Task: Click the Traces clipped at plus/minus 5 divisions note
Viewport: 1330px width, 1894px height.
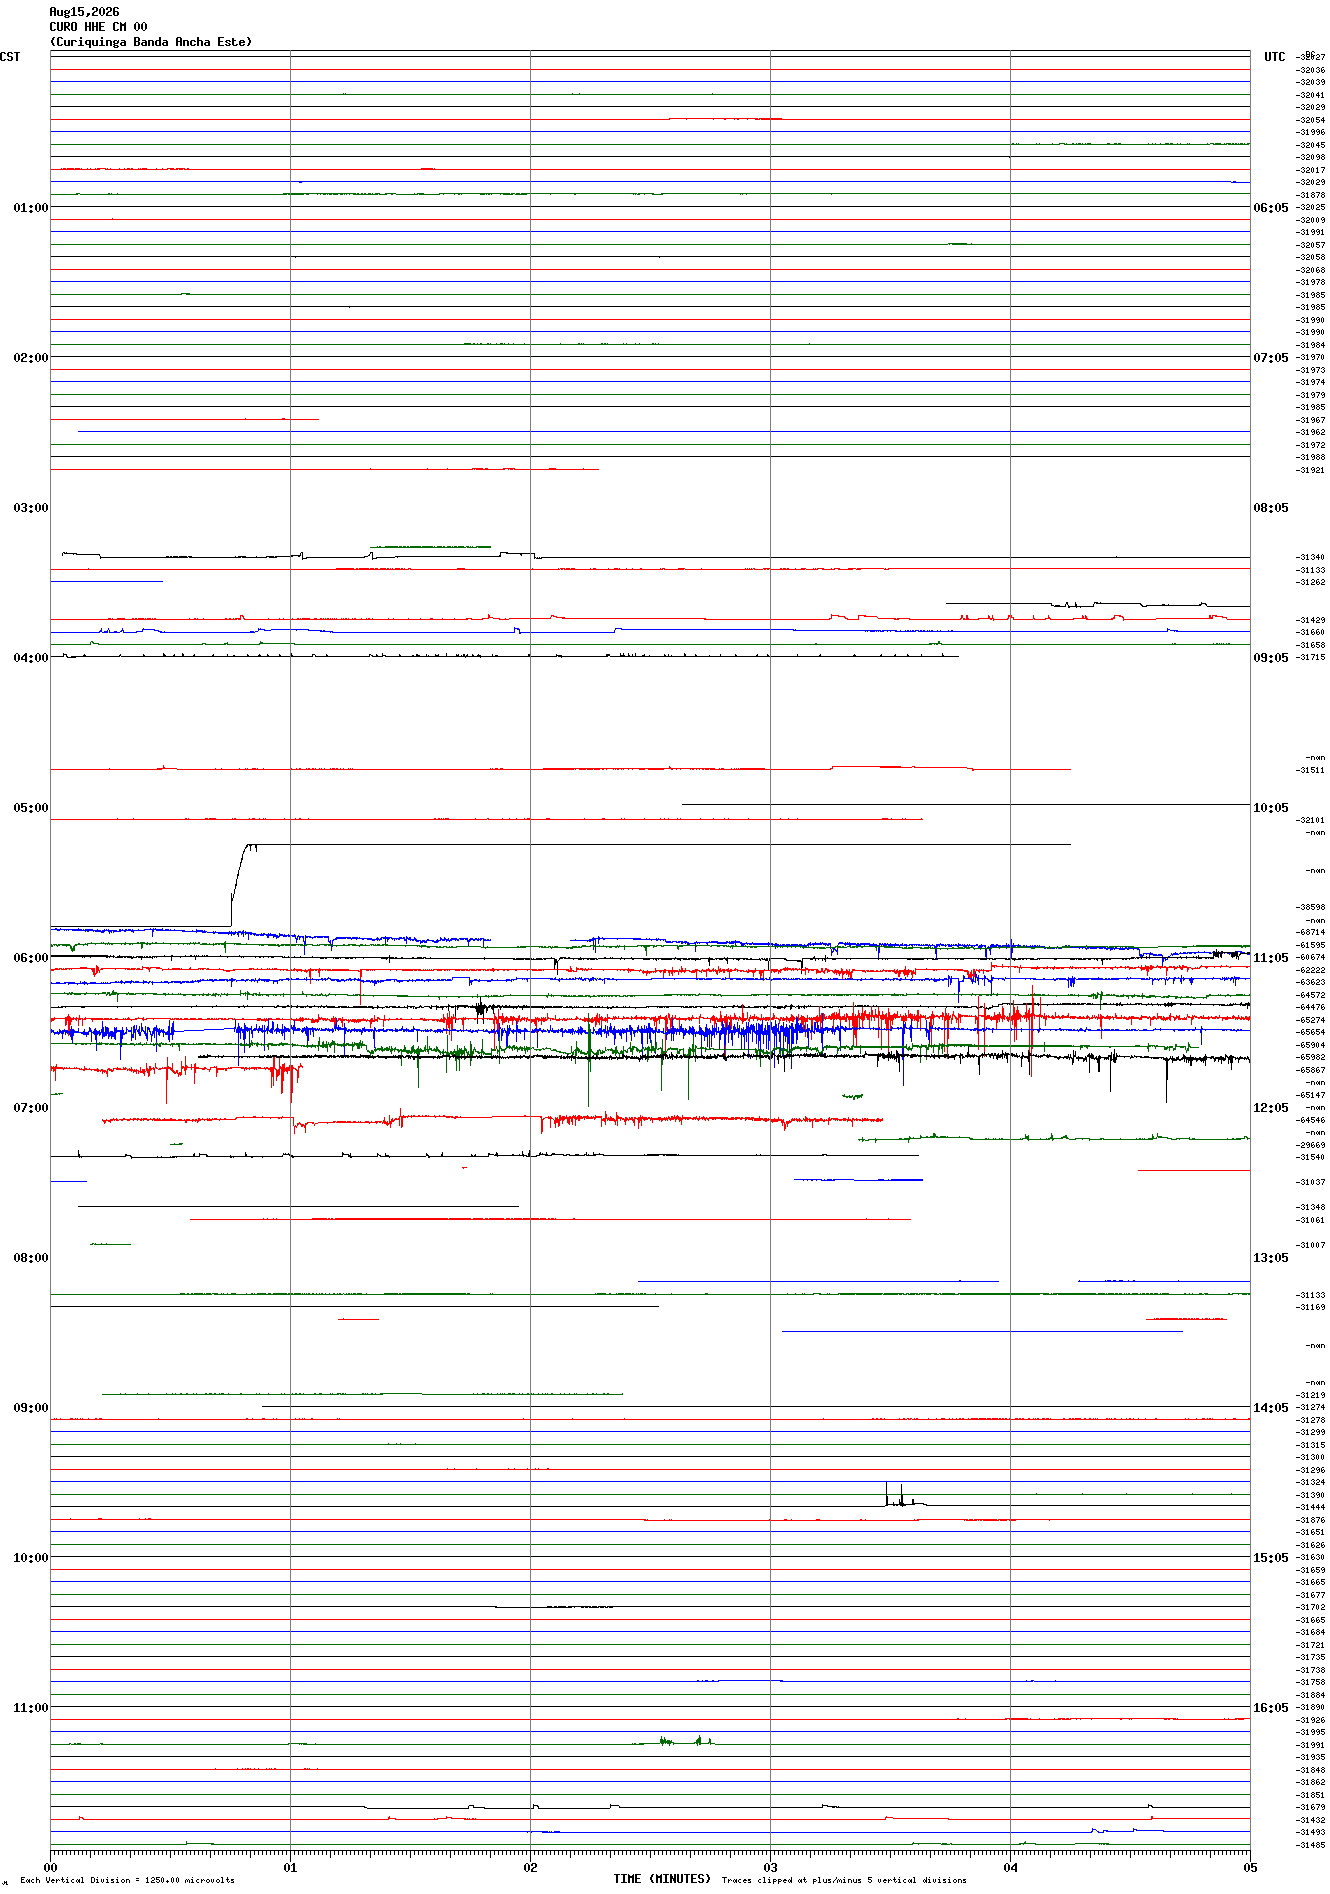Action: click(844, 1881)
